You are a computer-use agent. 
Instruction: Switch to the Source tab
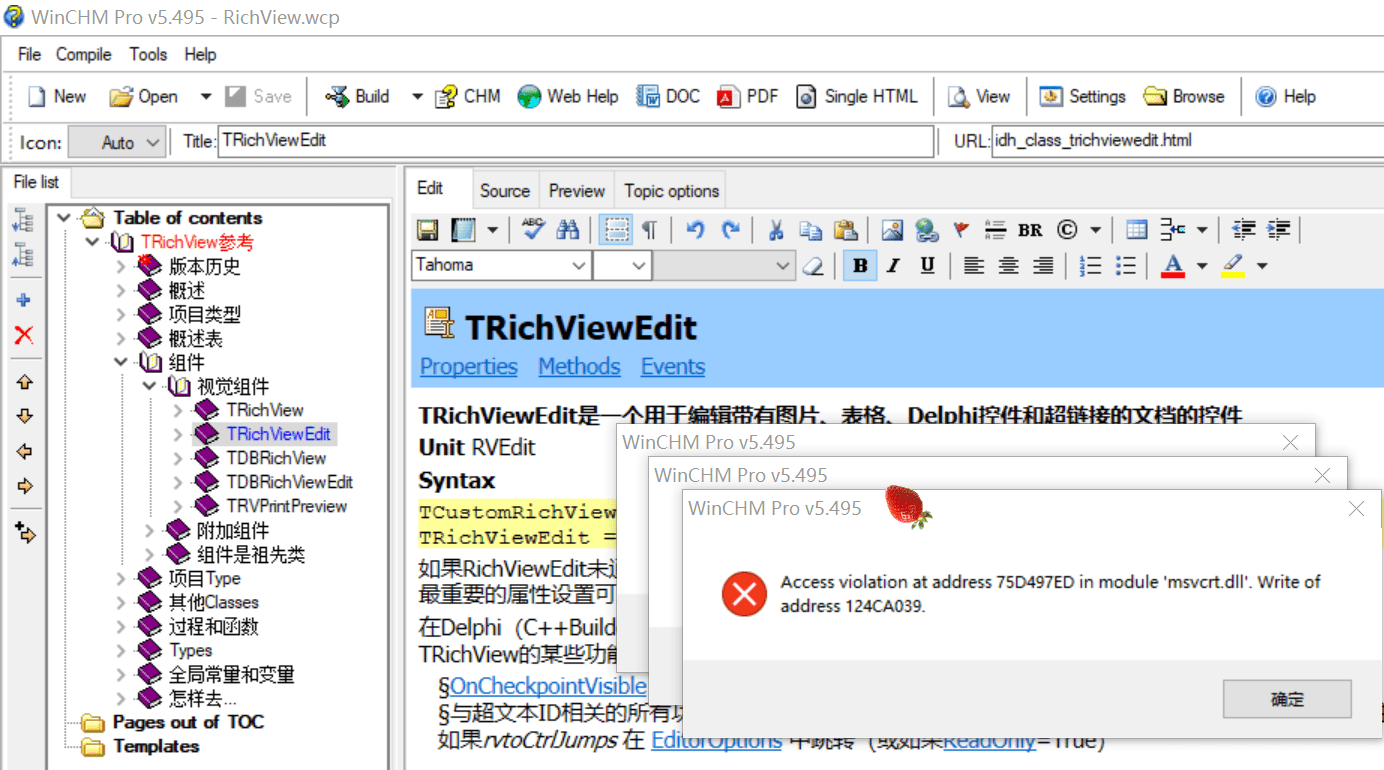coord(505,190)
